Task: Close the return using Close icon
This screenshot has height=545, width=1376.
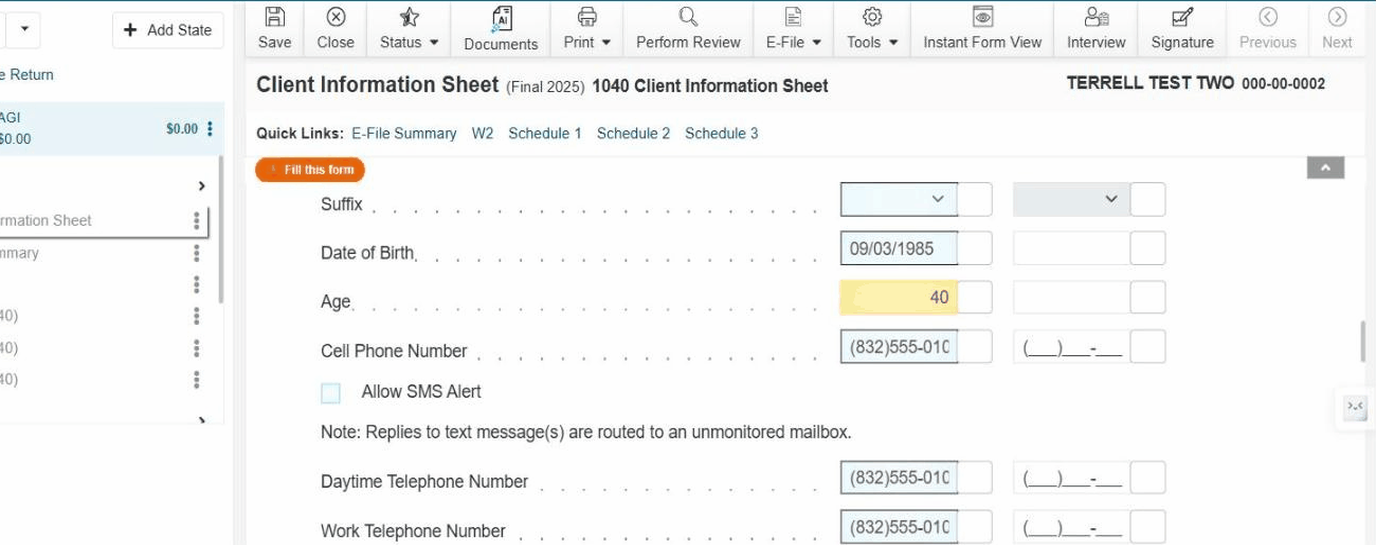Action: [335, 28]
